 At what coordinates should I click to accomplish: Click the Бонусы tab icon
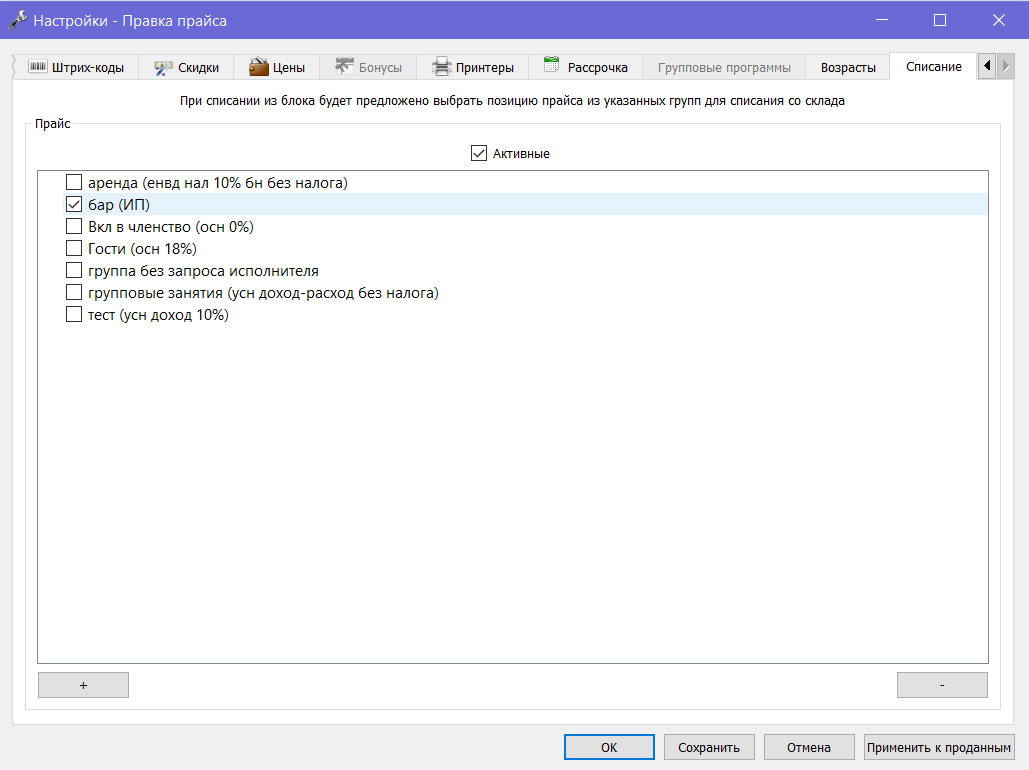pos(345,66)
